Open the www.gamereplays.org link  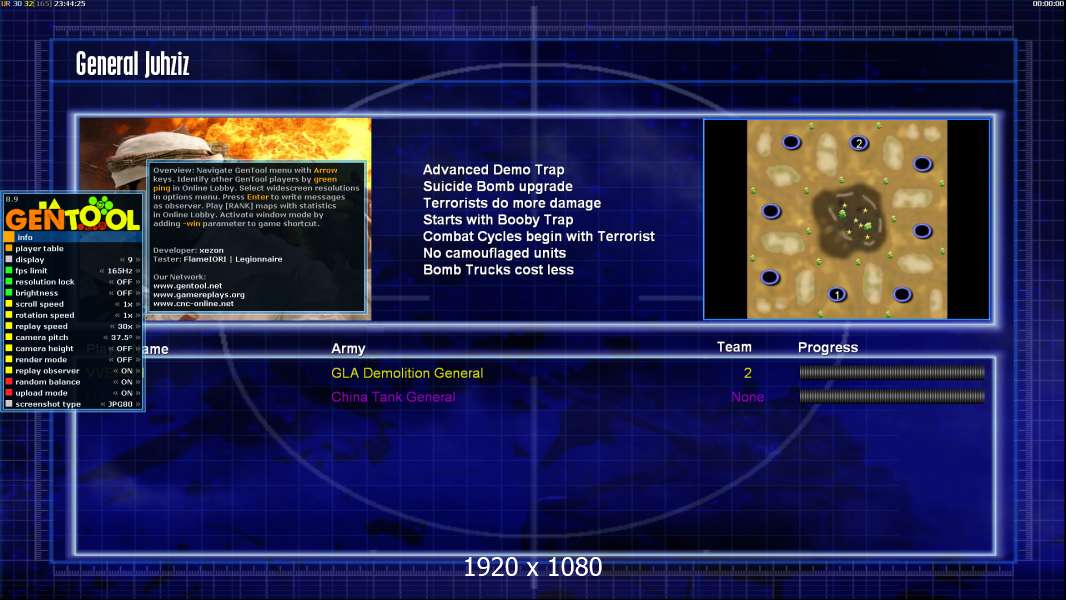(x=199, y=294)
